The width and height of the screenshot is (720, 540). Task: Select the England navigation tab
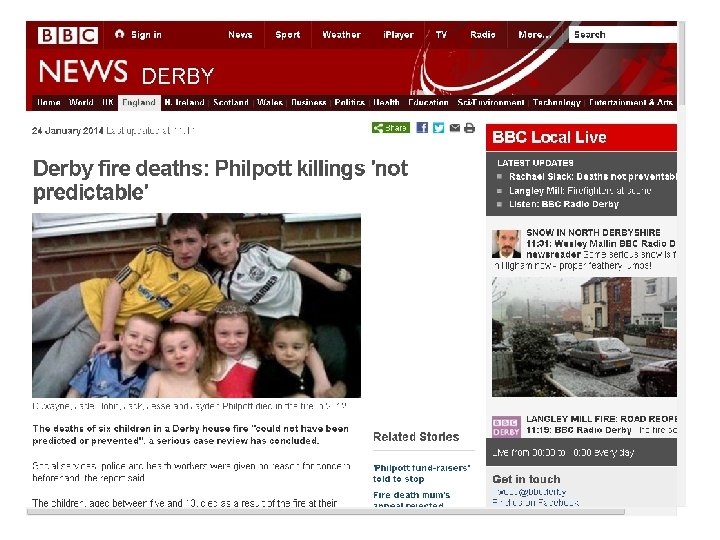pos(139,102)
